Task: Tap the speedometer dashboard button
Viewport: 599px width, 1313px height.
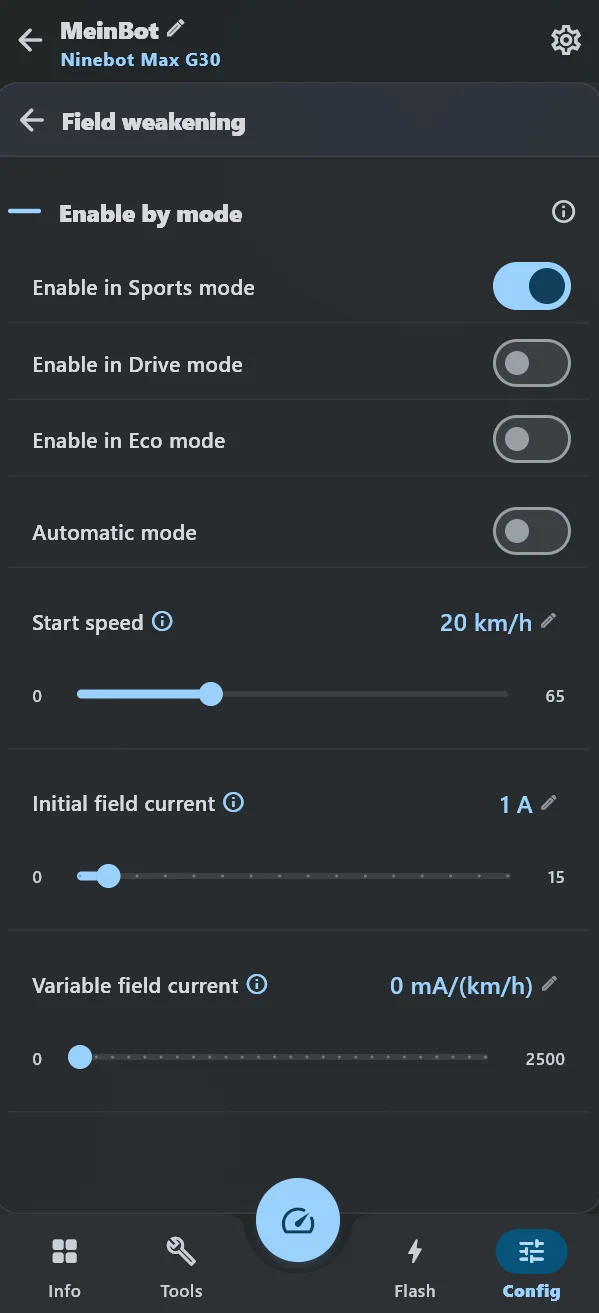Action: pos(298,1220)
